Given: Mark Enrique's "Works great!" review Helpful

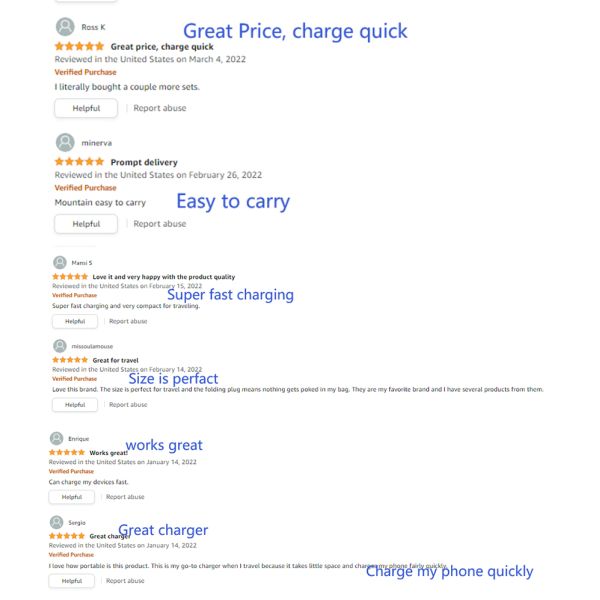Looking at the screenshot, I should (72, 497).
